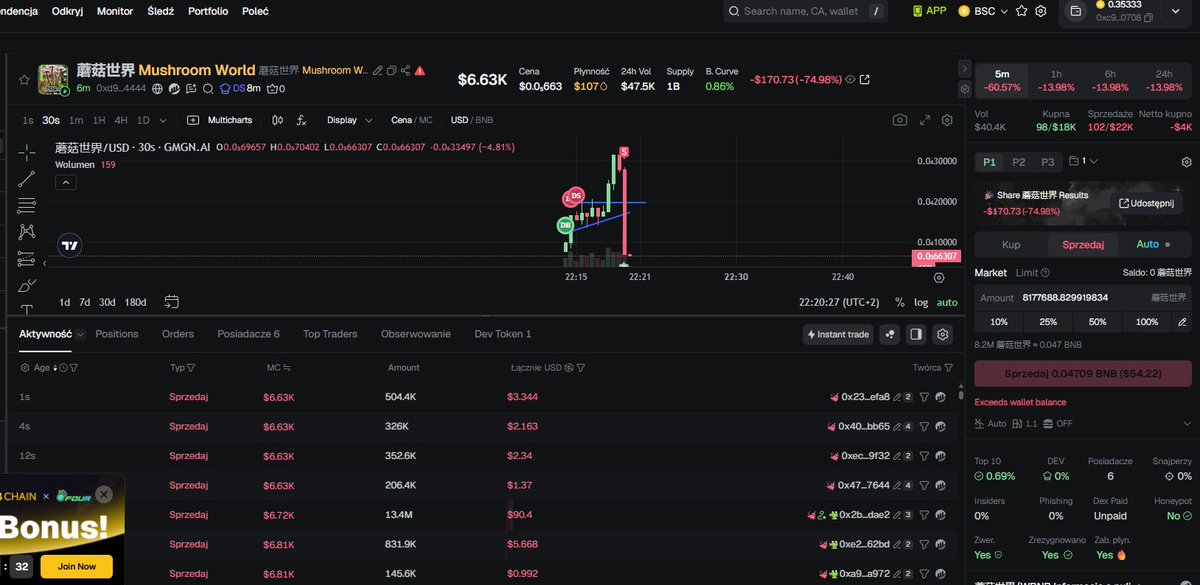Click Sprzedaj 0.04709 BNB button
This screenshot has height=585, width=1200.
point(1083,373)
